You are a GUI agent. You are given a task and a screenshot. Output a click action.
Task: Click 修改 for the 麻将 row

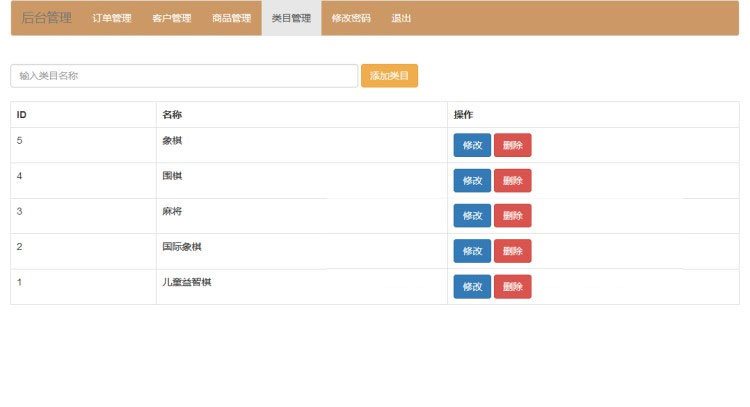[472, 215]
